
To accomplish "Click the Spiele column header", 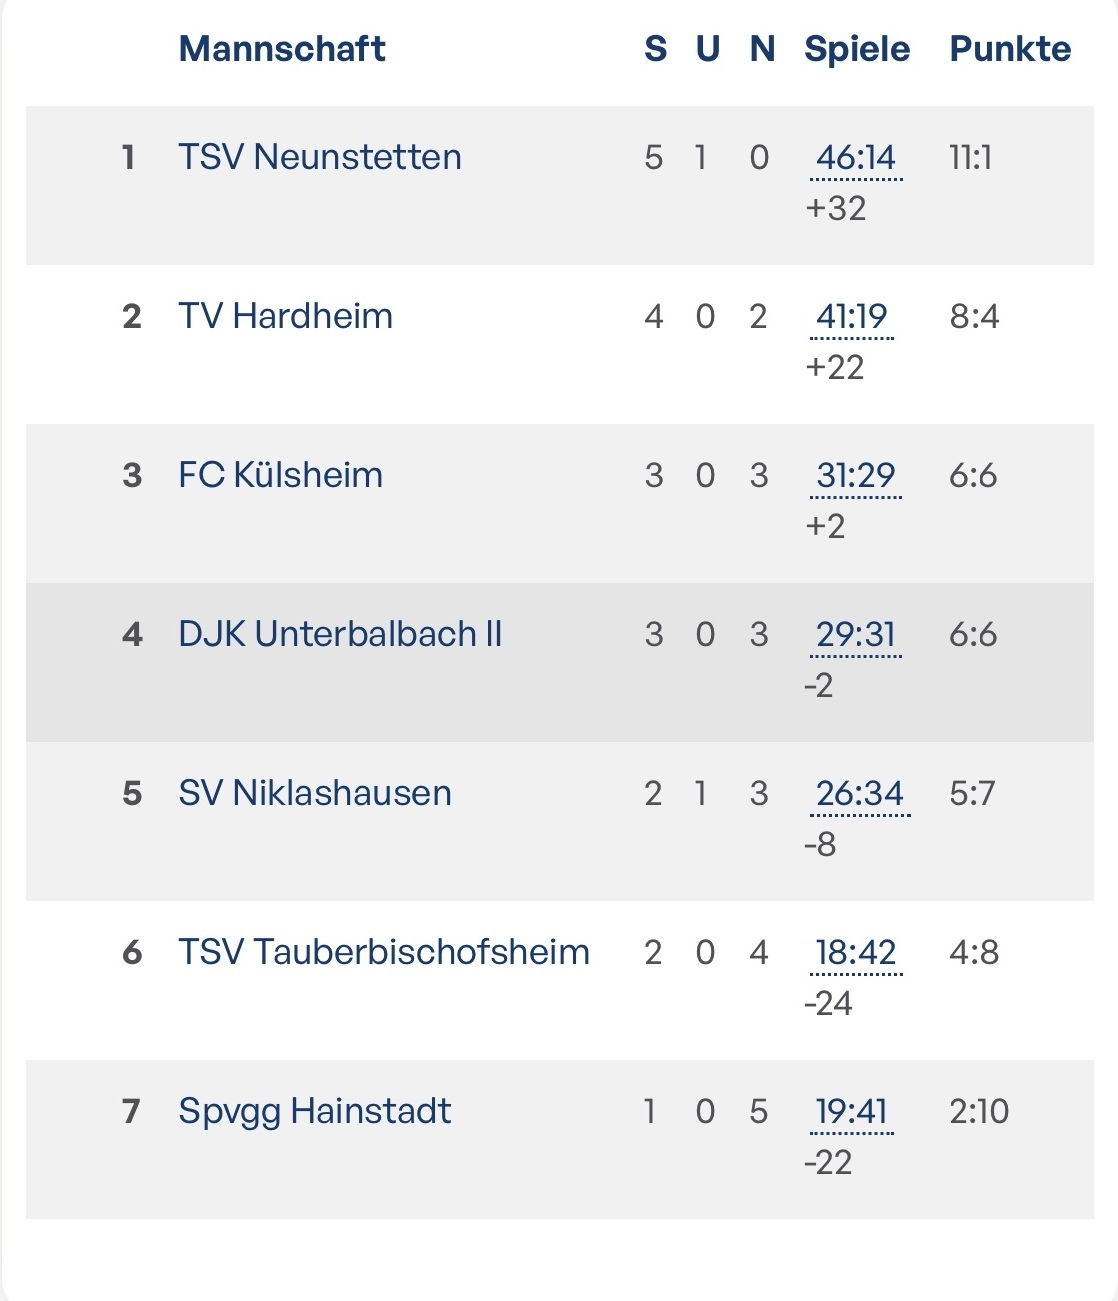I will 857,49.
